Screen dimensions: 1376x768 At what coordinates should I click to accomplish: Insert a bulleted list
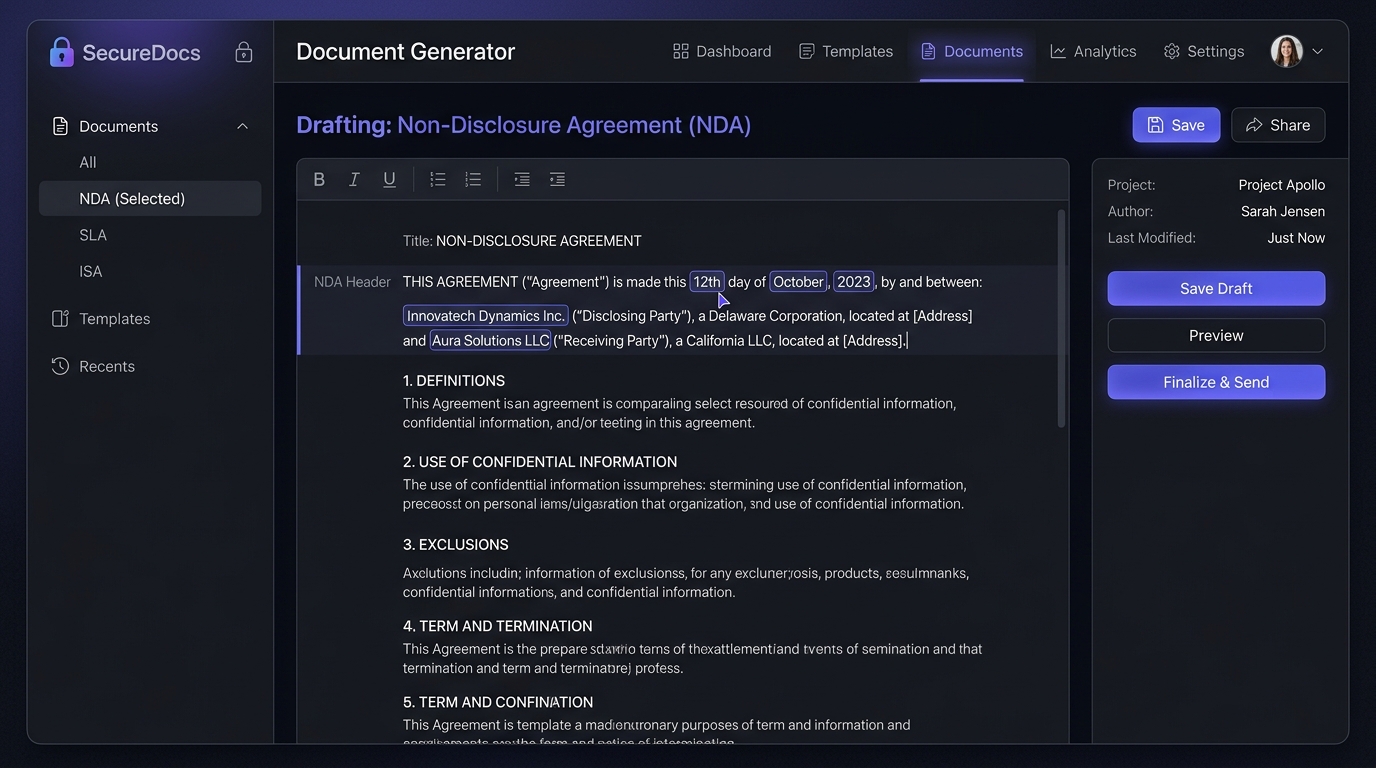pos(438,179)
